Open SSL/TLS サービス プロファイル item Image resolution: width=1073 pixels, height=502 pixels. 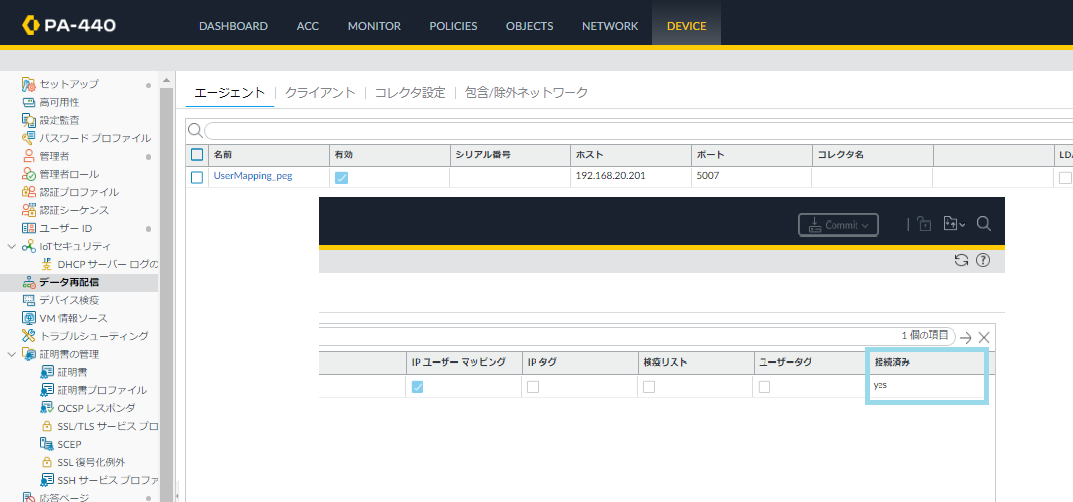[107, 426]
